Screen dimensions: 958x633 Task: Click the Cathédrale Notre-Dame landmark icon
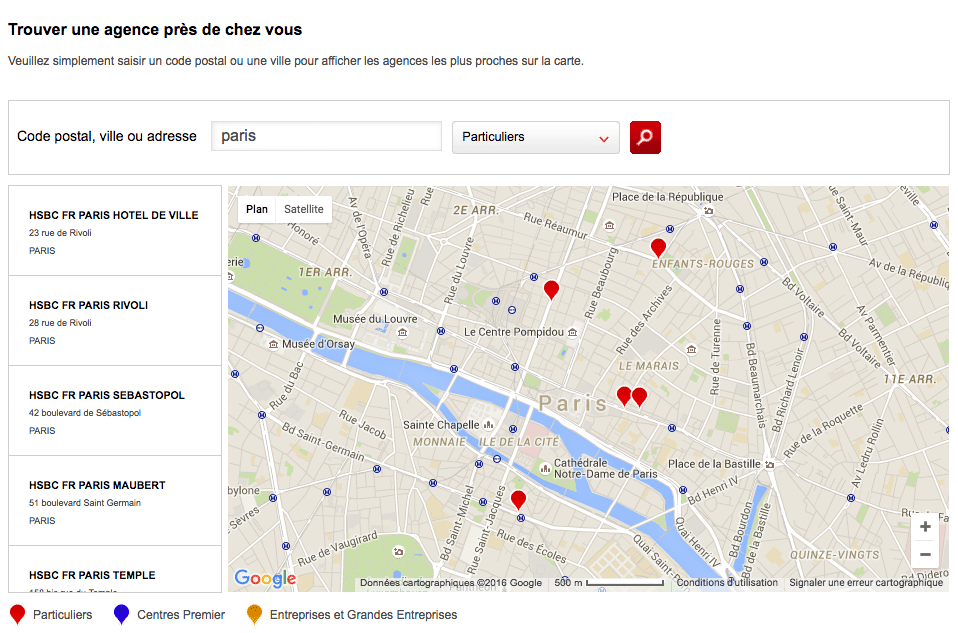[x=545, y=469]
